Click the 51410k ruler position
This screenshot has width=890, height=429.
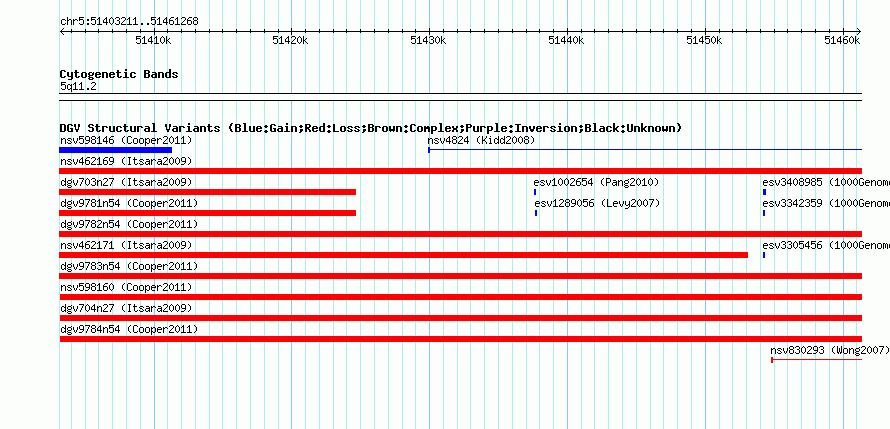154,40
